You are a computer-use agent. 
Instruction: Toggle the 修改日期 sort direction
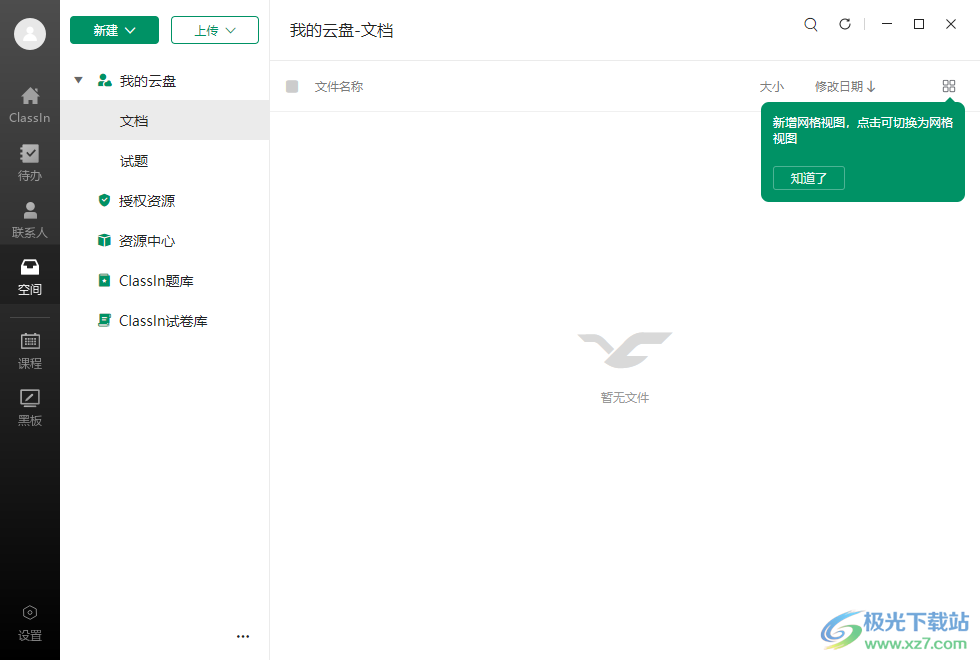(x=845, y=86)
